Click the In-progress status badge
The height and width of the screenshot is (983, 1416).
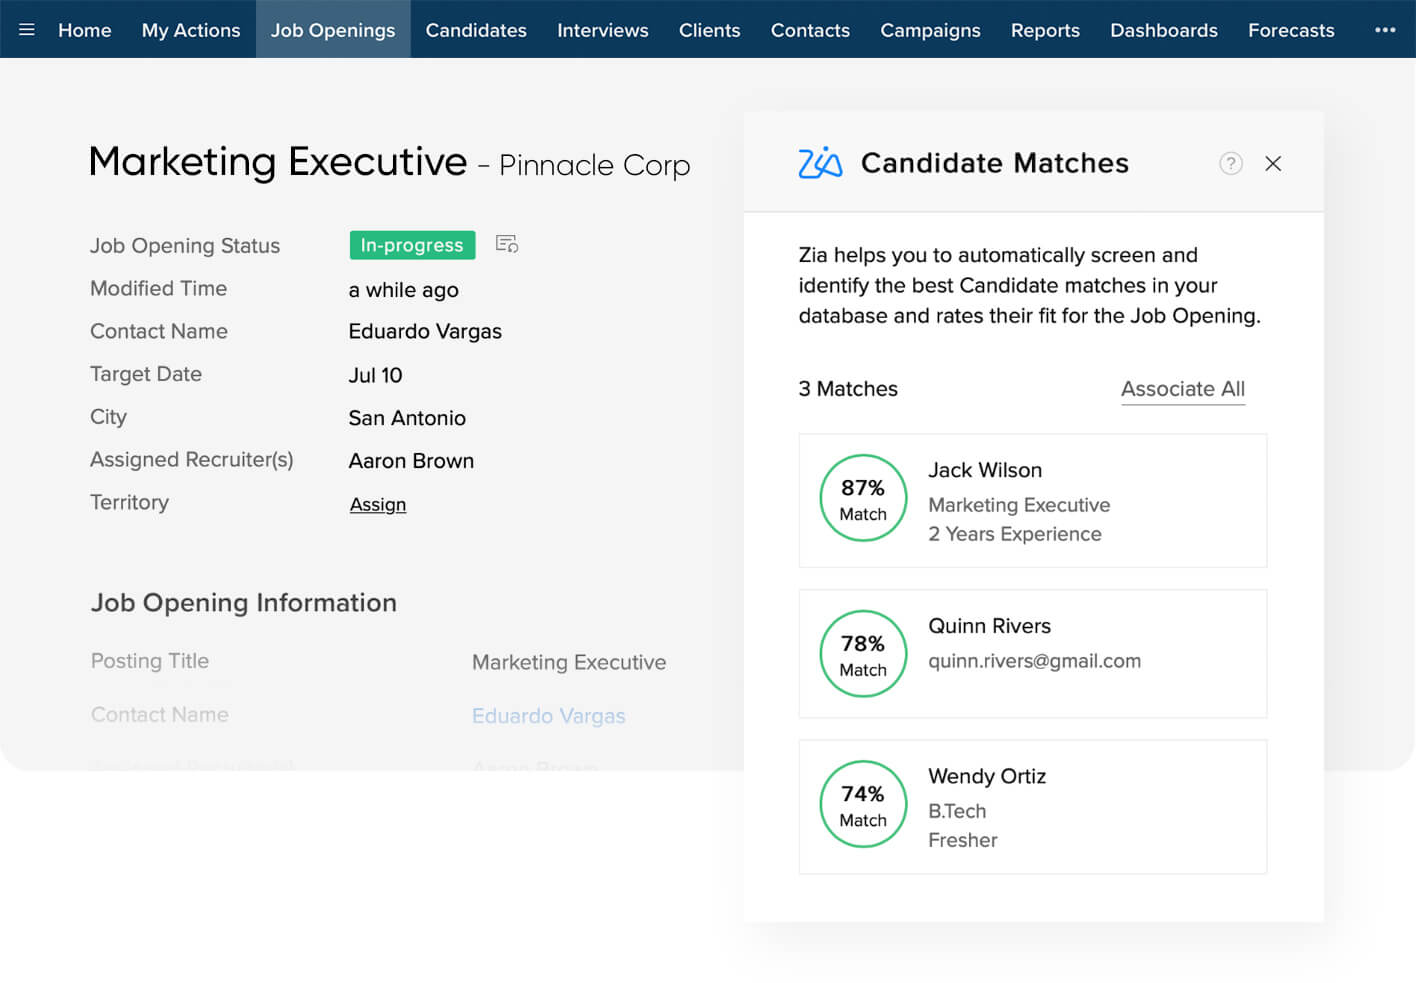(x=412, y=245)
